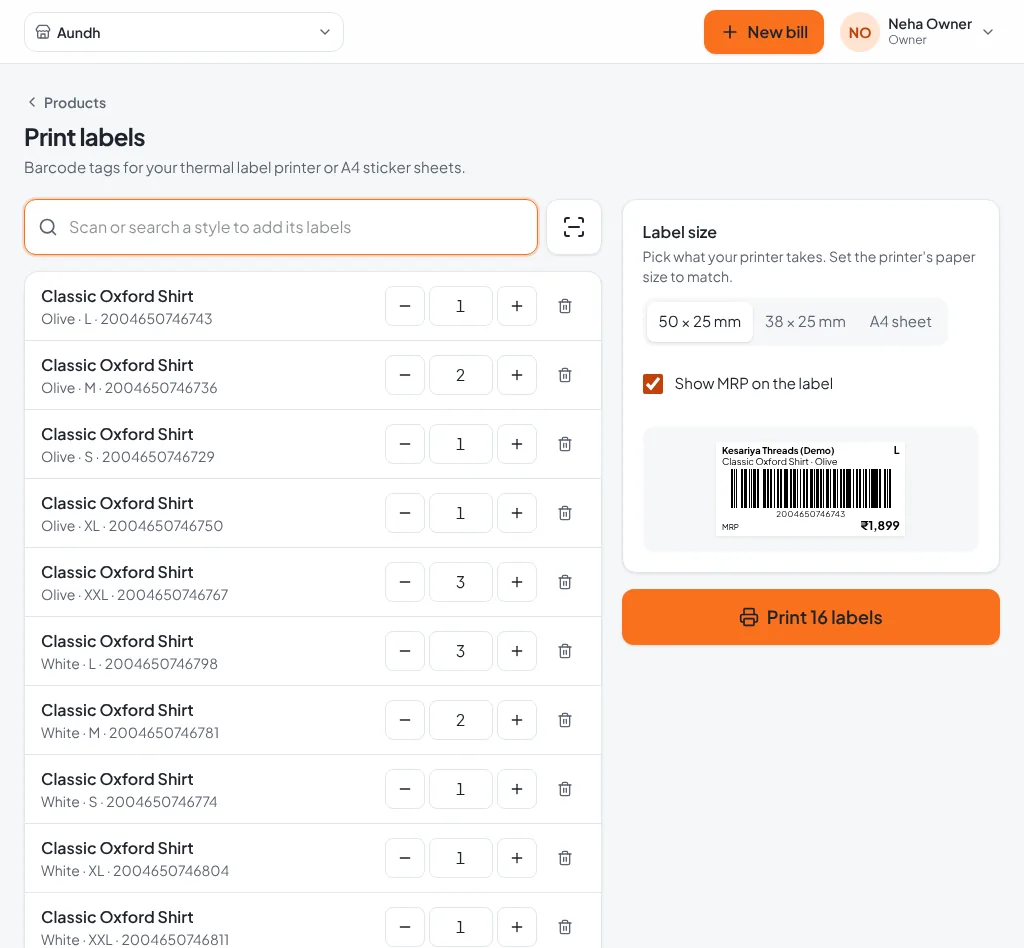The image size is (1024, 948).
Task: Remove Olive S 2004650746729 row via trash
Action: tap(565, 444)
